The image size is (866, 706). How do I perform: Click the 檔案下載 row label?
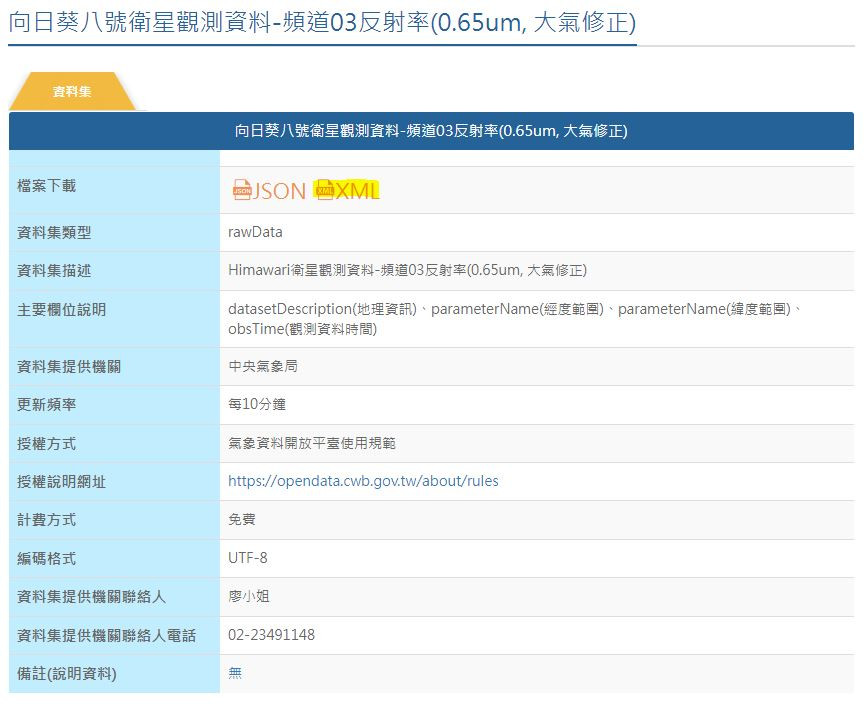[x=46, y=186]
